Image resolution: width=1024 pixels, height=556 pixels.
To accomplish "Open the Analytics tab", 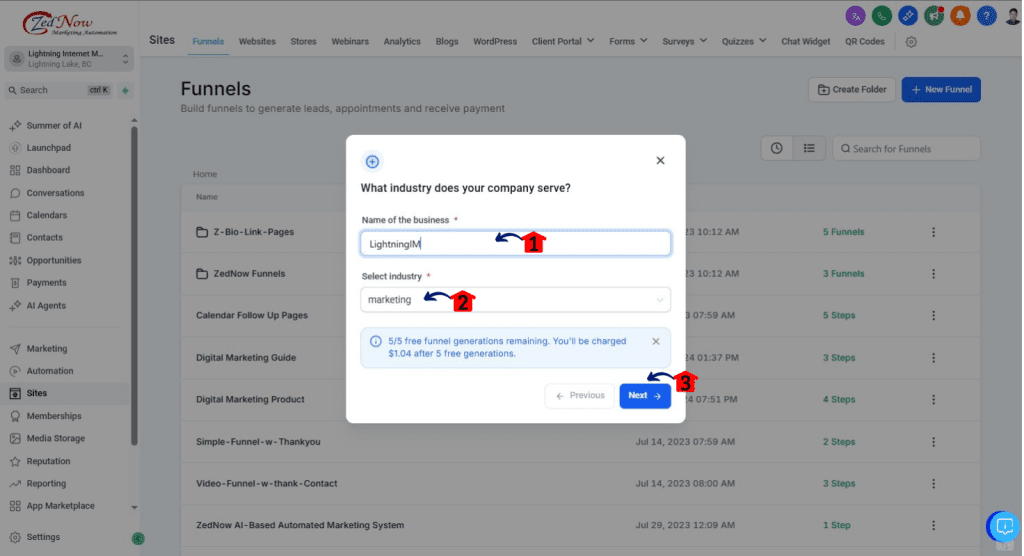I will pos(402,41).
